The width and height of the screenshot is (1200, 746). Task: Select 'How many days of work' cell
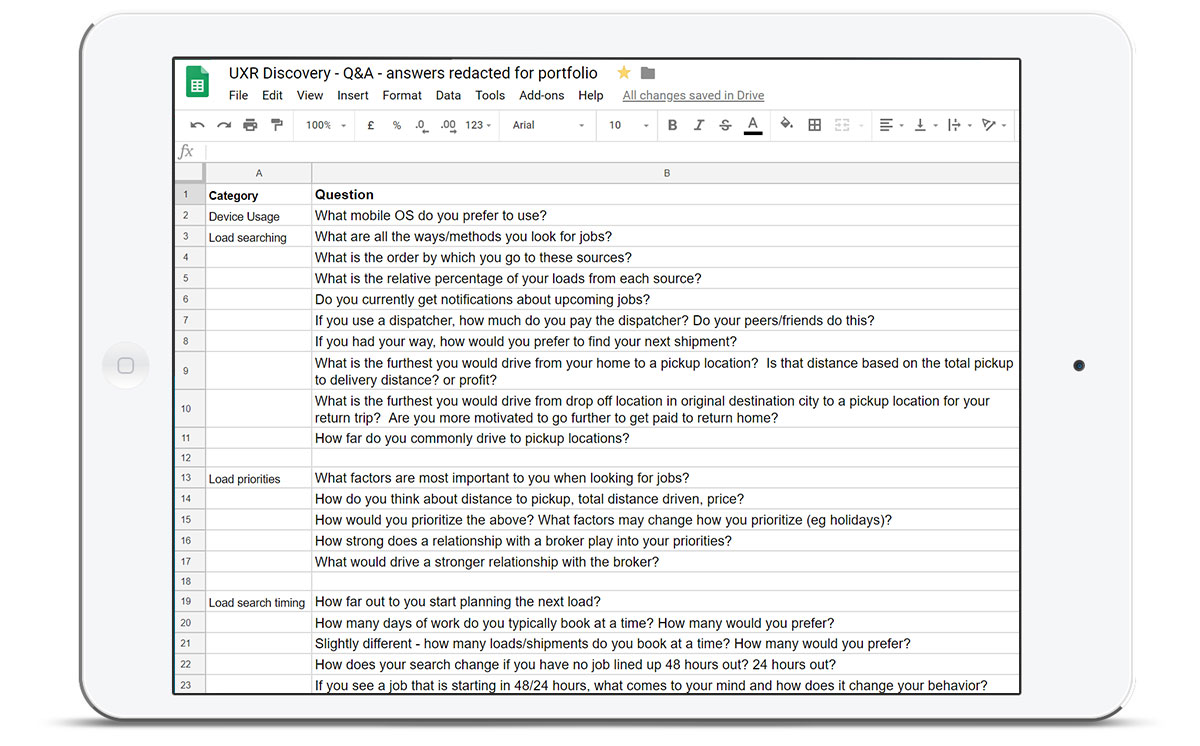point(666,623)
